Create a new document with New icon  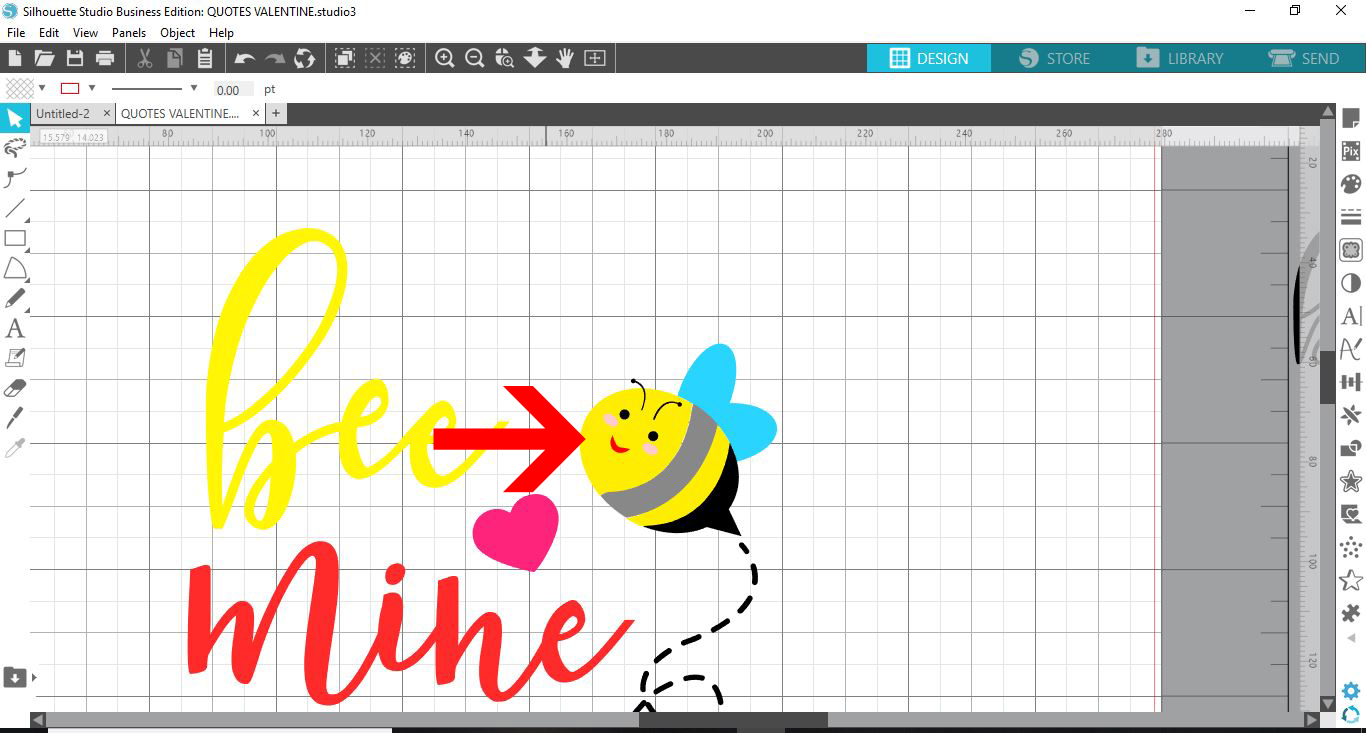[15, 59]
